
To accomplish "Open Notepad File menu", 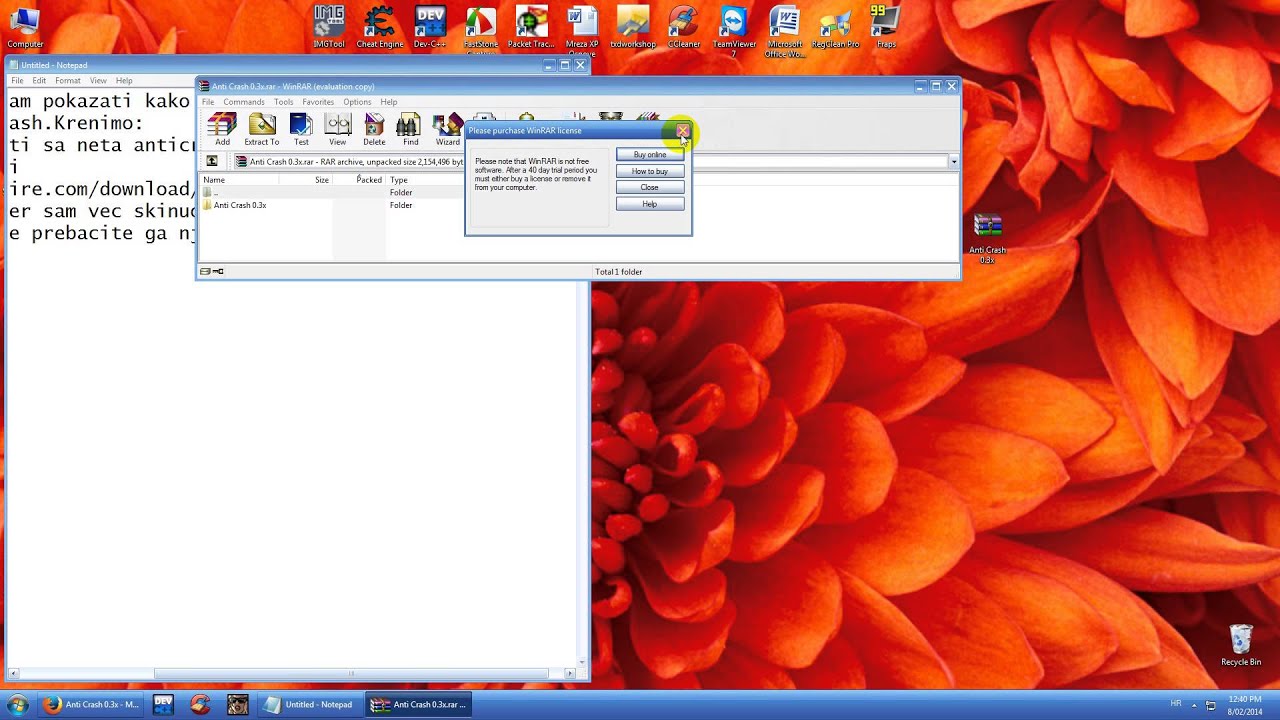I will (17, 81).
